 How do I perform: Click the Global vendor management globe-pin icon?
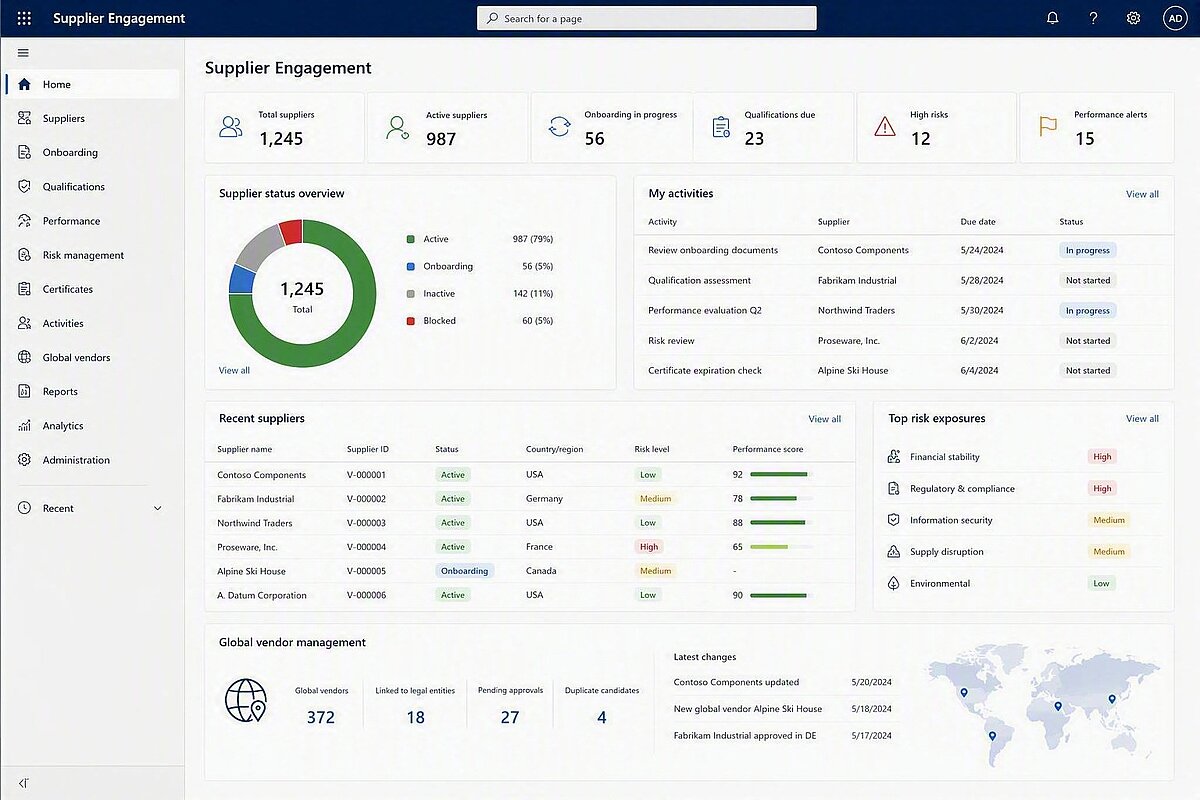[246, 700]
